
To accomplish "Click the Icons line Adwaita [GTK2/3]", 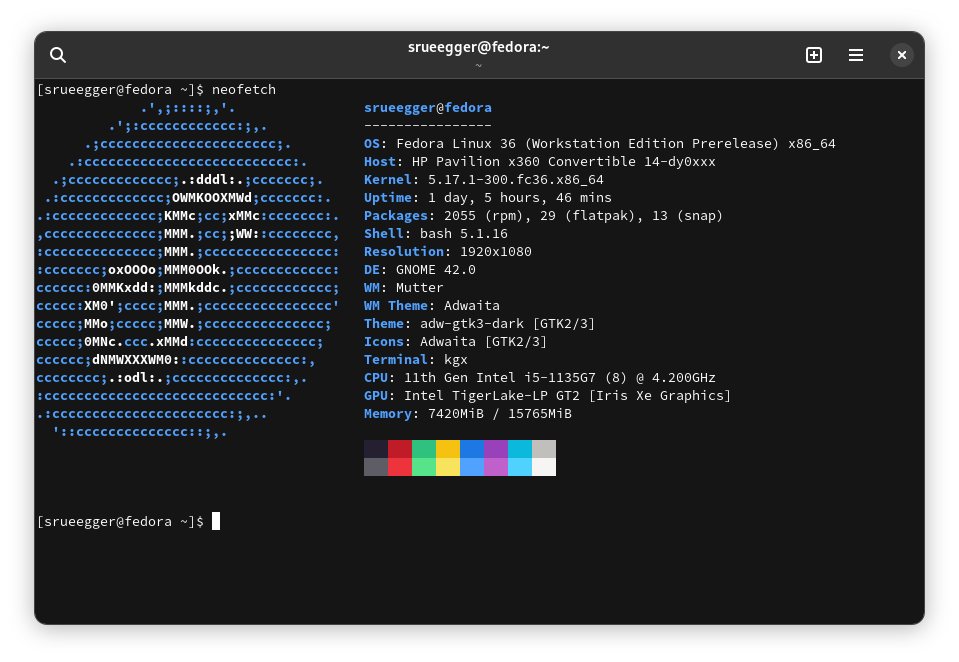I will coord(455,342).
